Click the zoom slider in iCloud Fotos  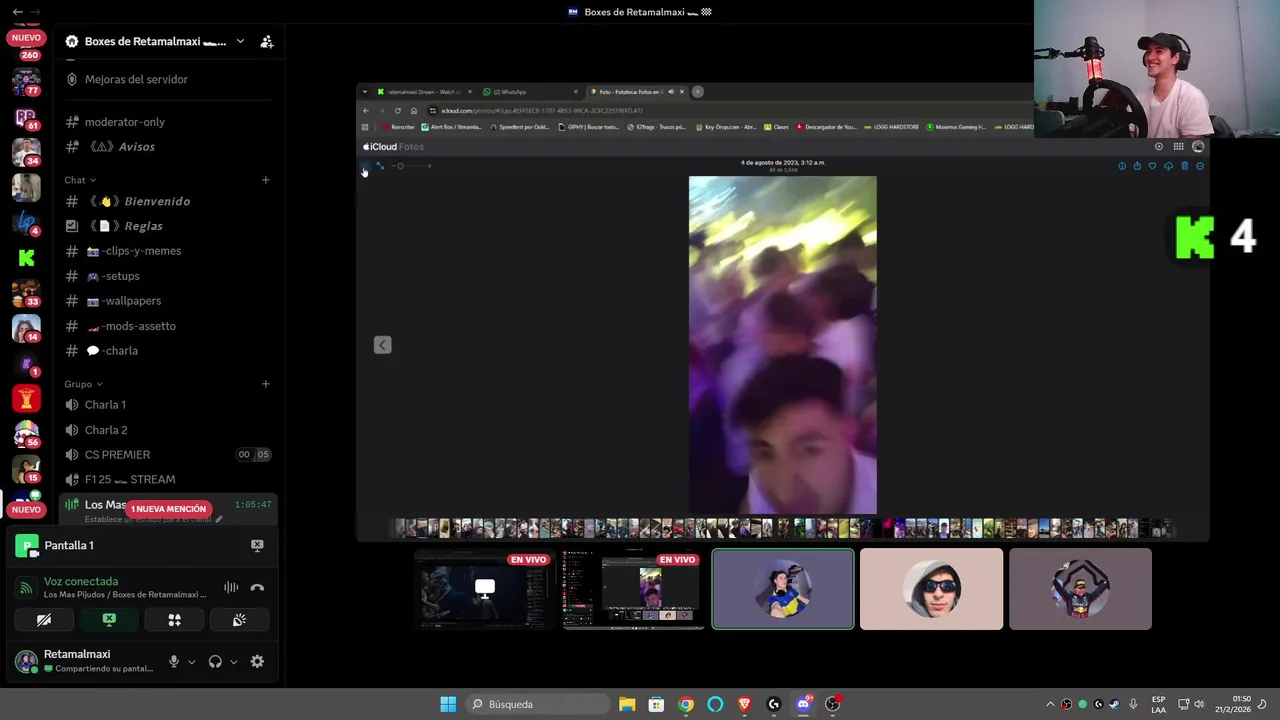410,166
